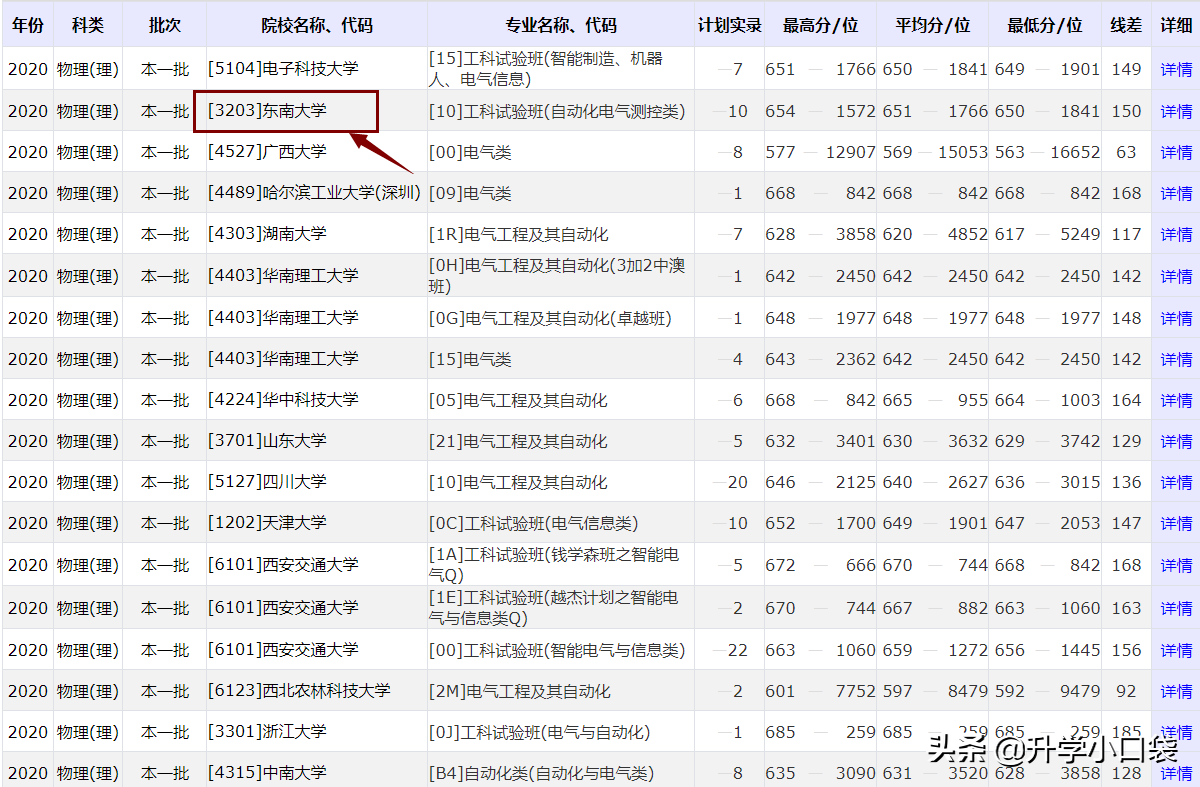Click major [15]工科试验班(智能制造、机器人、电气信息)
Screen dimensions: 1200x787
coord(546,69)
